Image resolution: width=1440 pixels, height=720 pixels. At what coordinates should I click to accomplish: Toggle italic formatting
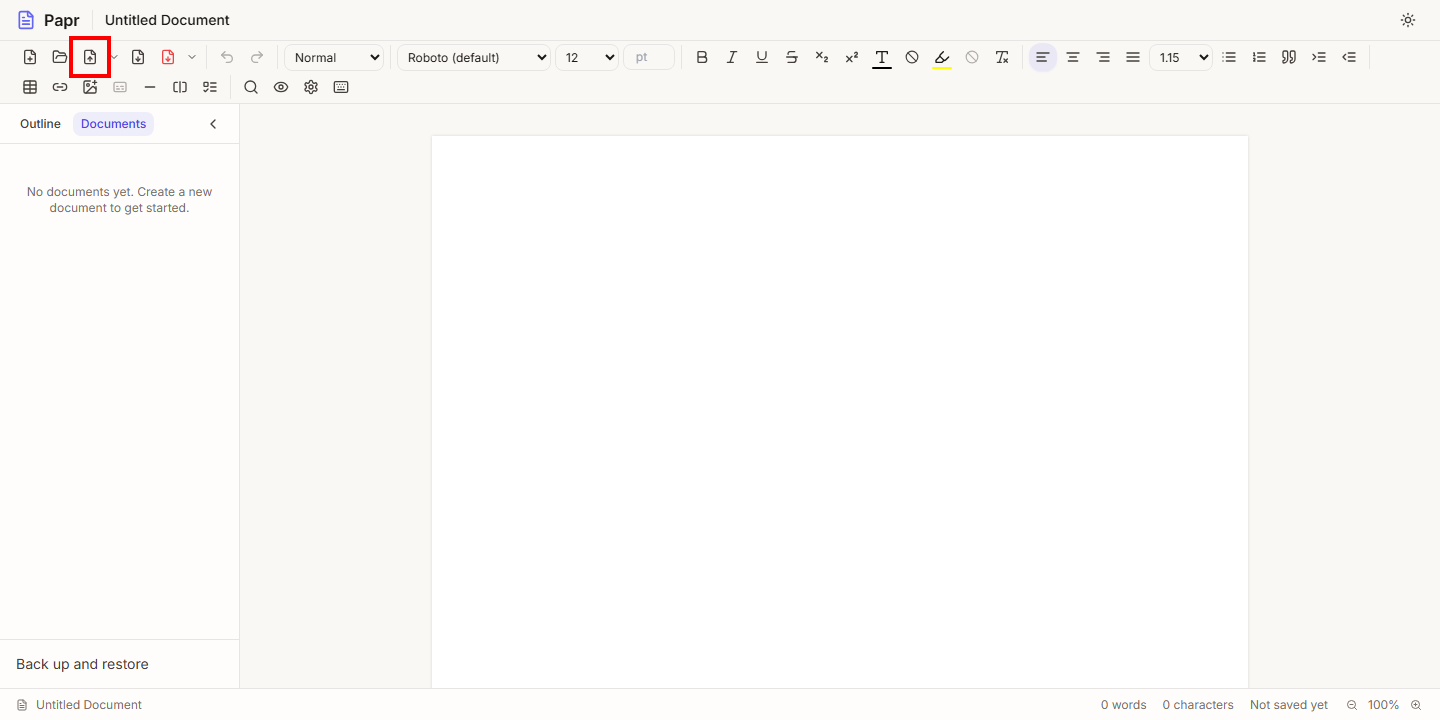[x=732, y=57]
